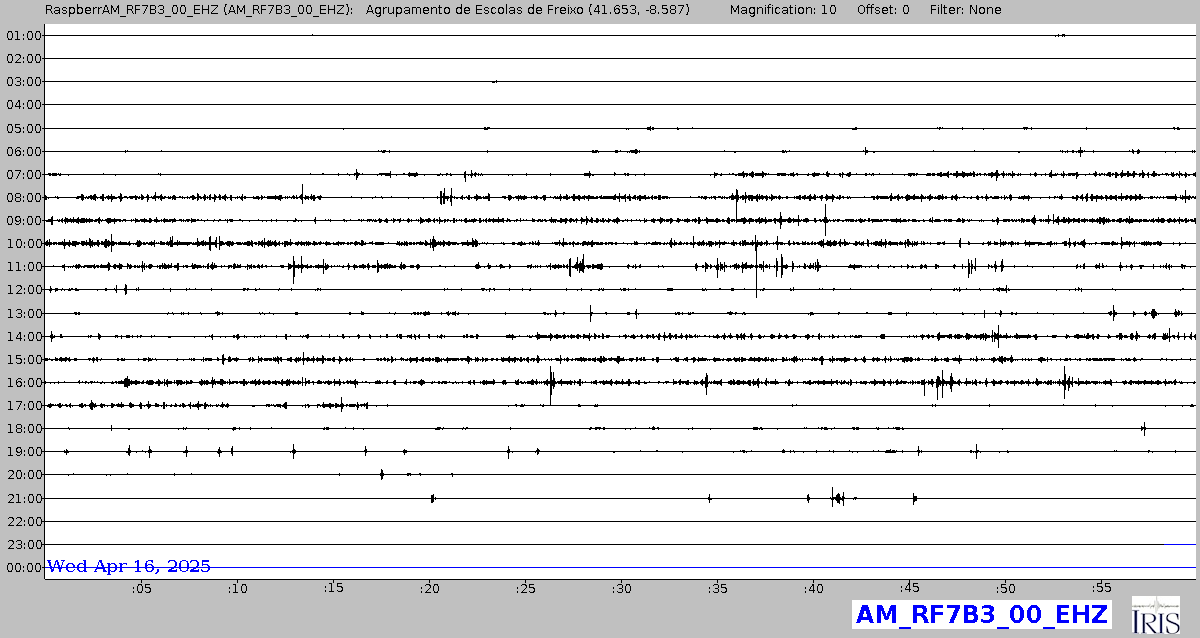Viewport: 1200px width, 638px height.
Task: Select the 11:00 hour label
Action: pos(23,267)
